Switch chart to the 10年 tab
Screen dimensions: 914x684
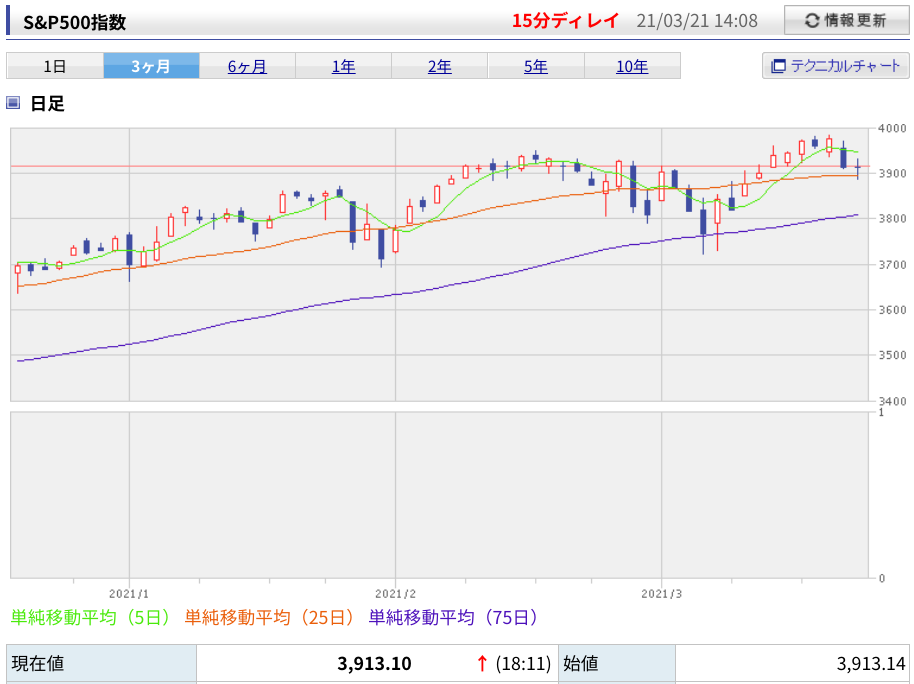tap(632, 66)
